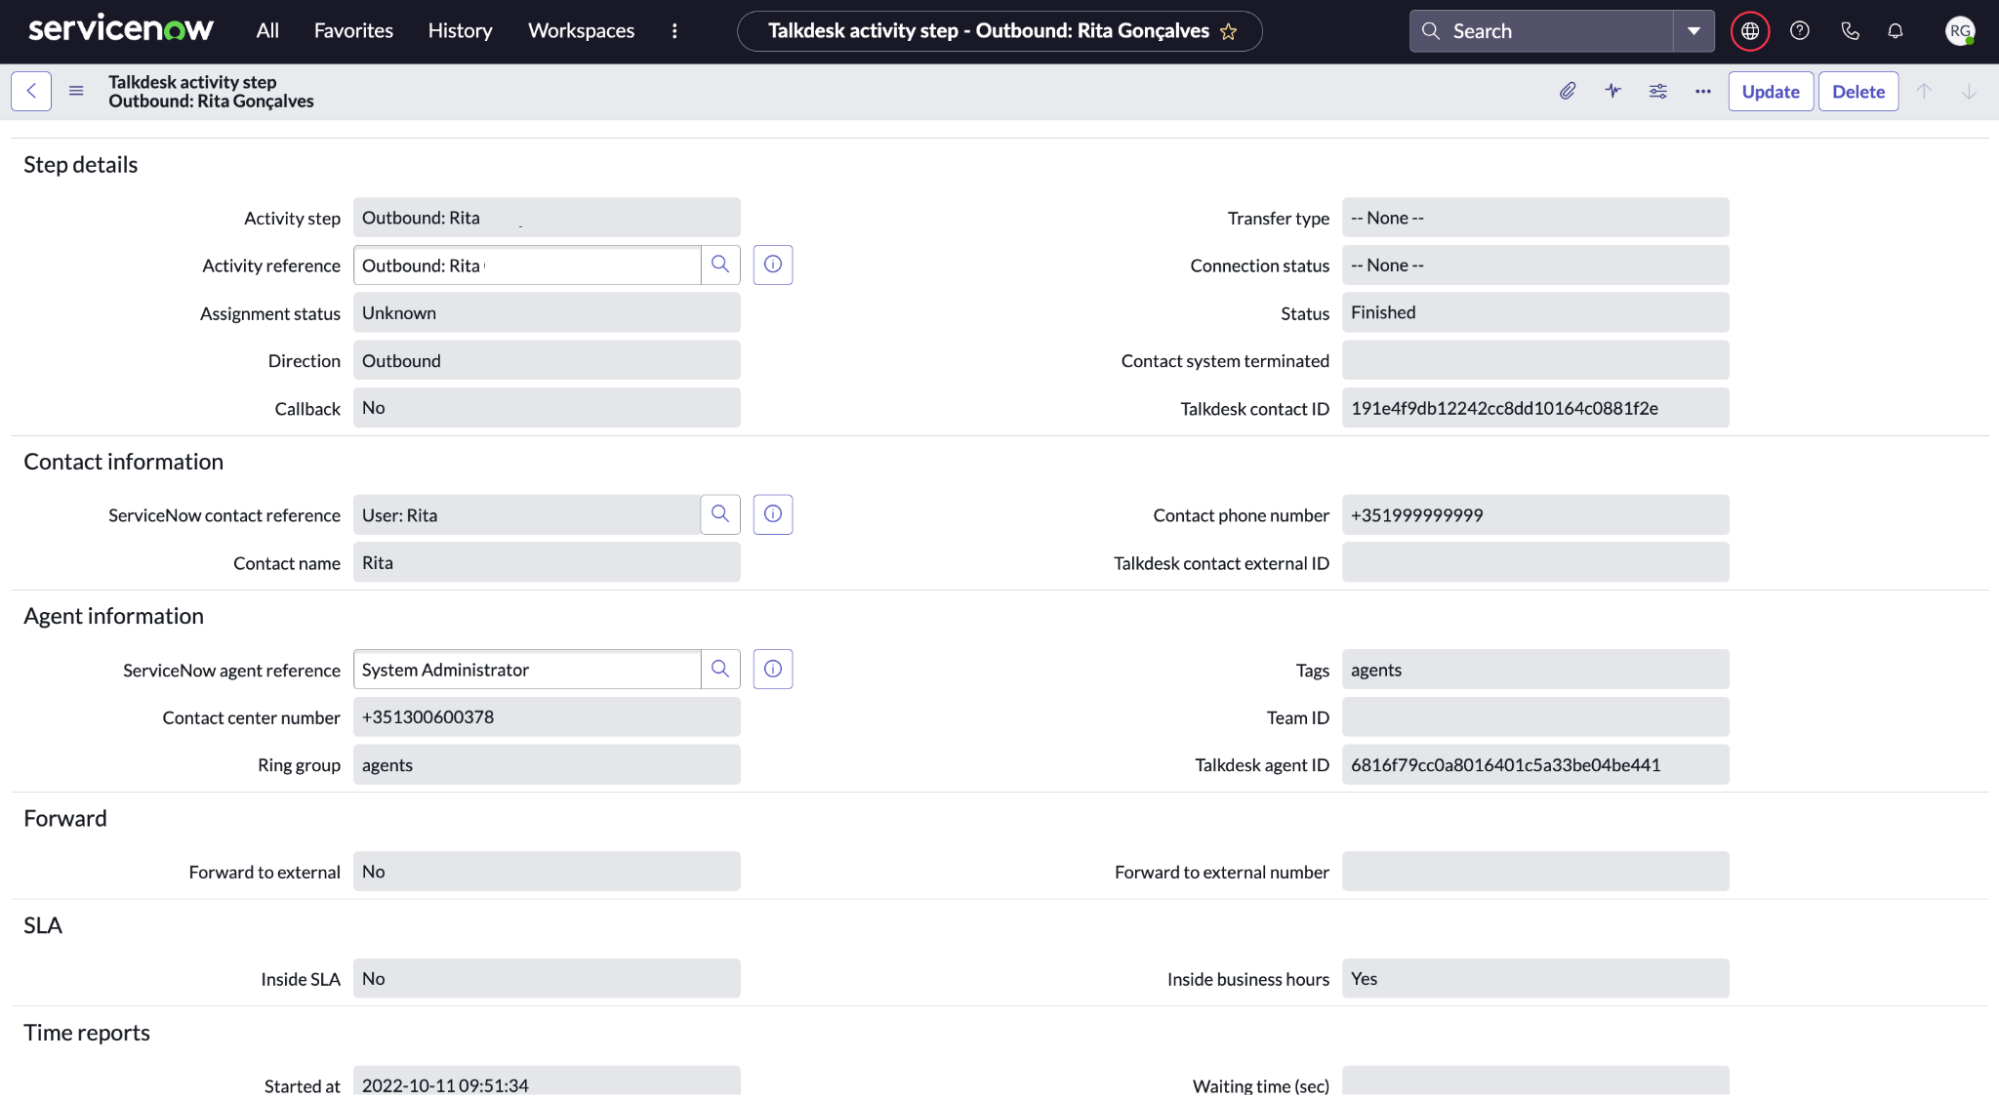Click the Talkdesk agent ID field
This screenshot has width=1999, height=1096.
pyautogui.click(x=1535, y=764)
